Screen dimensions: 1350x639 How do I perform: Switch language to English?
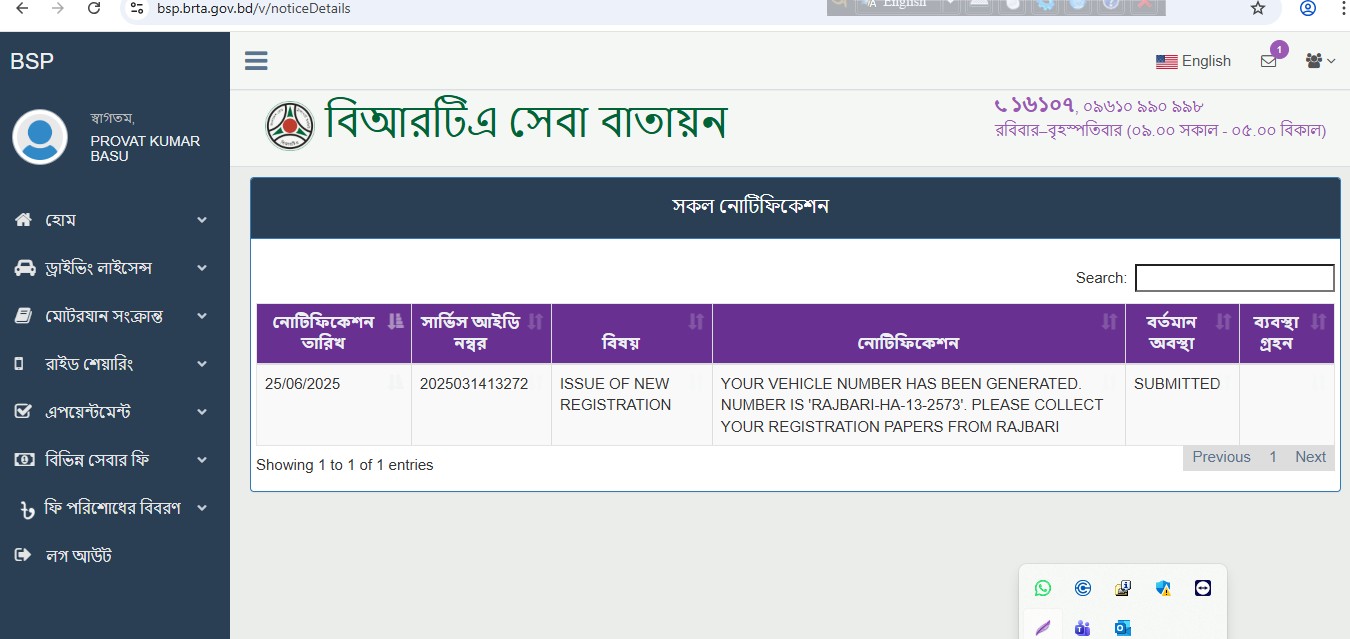click(x=1193, y=61)
